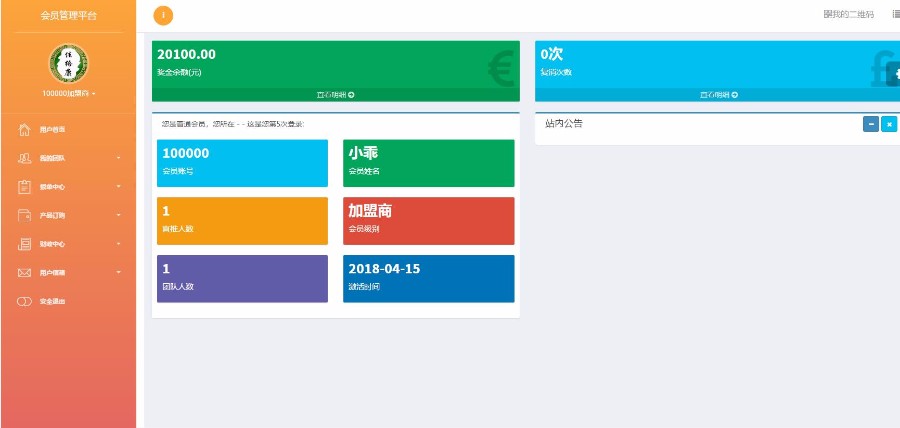Click the 100000 会员账号 card
This screenshot has height=428, width=900.
coord(242,163)
